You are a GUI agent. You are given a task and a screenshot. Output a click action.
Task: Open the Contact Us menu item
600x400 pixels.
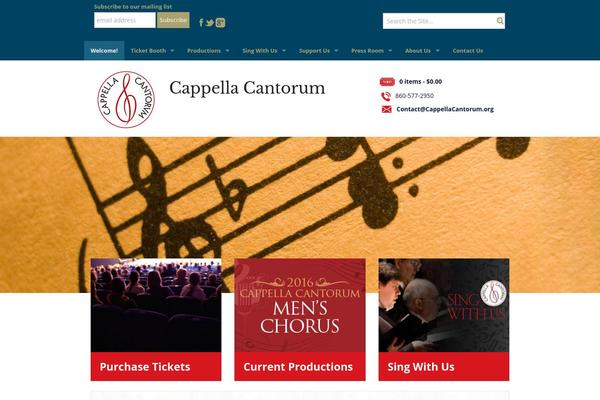[468, 51]
